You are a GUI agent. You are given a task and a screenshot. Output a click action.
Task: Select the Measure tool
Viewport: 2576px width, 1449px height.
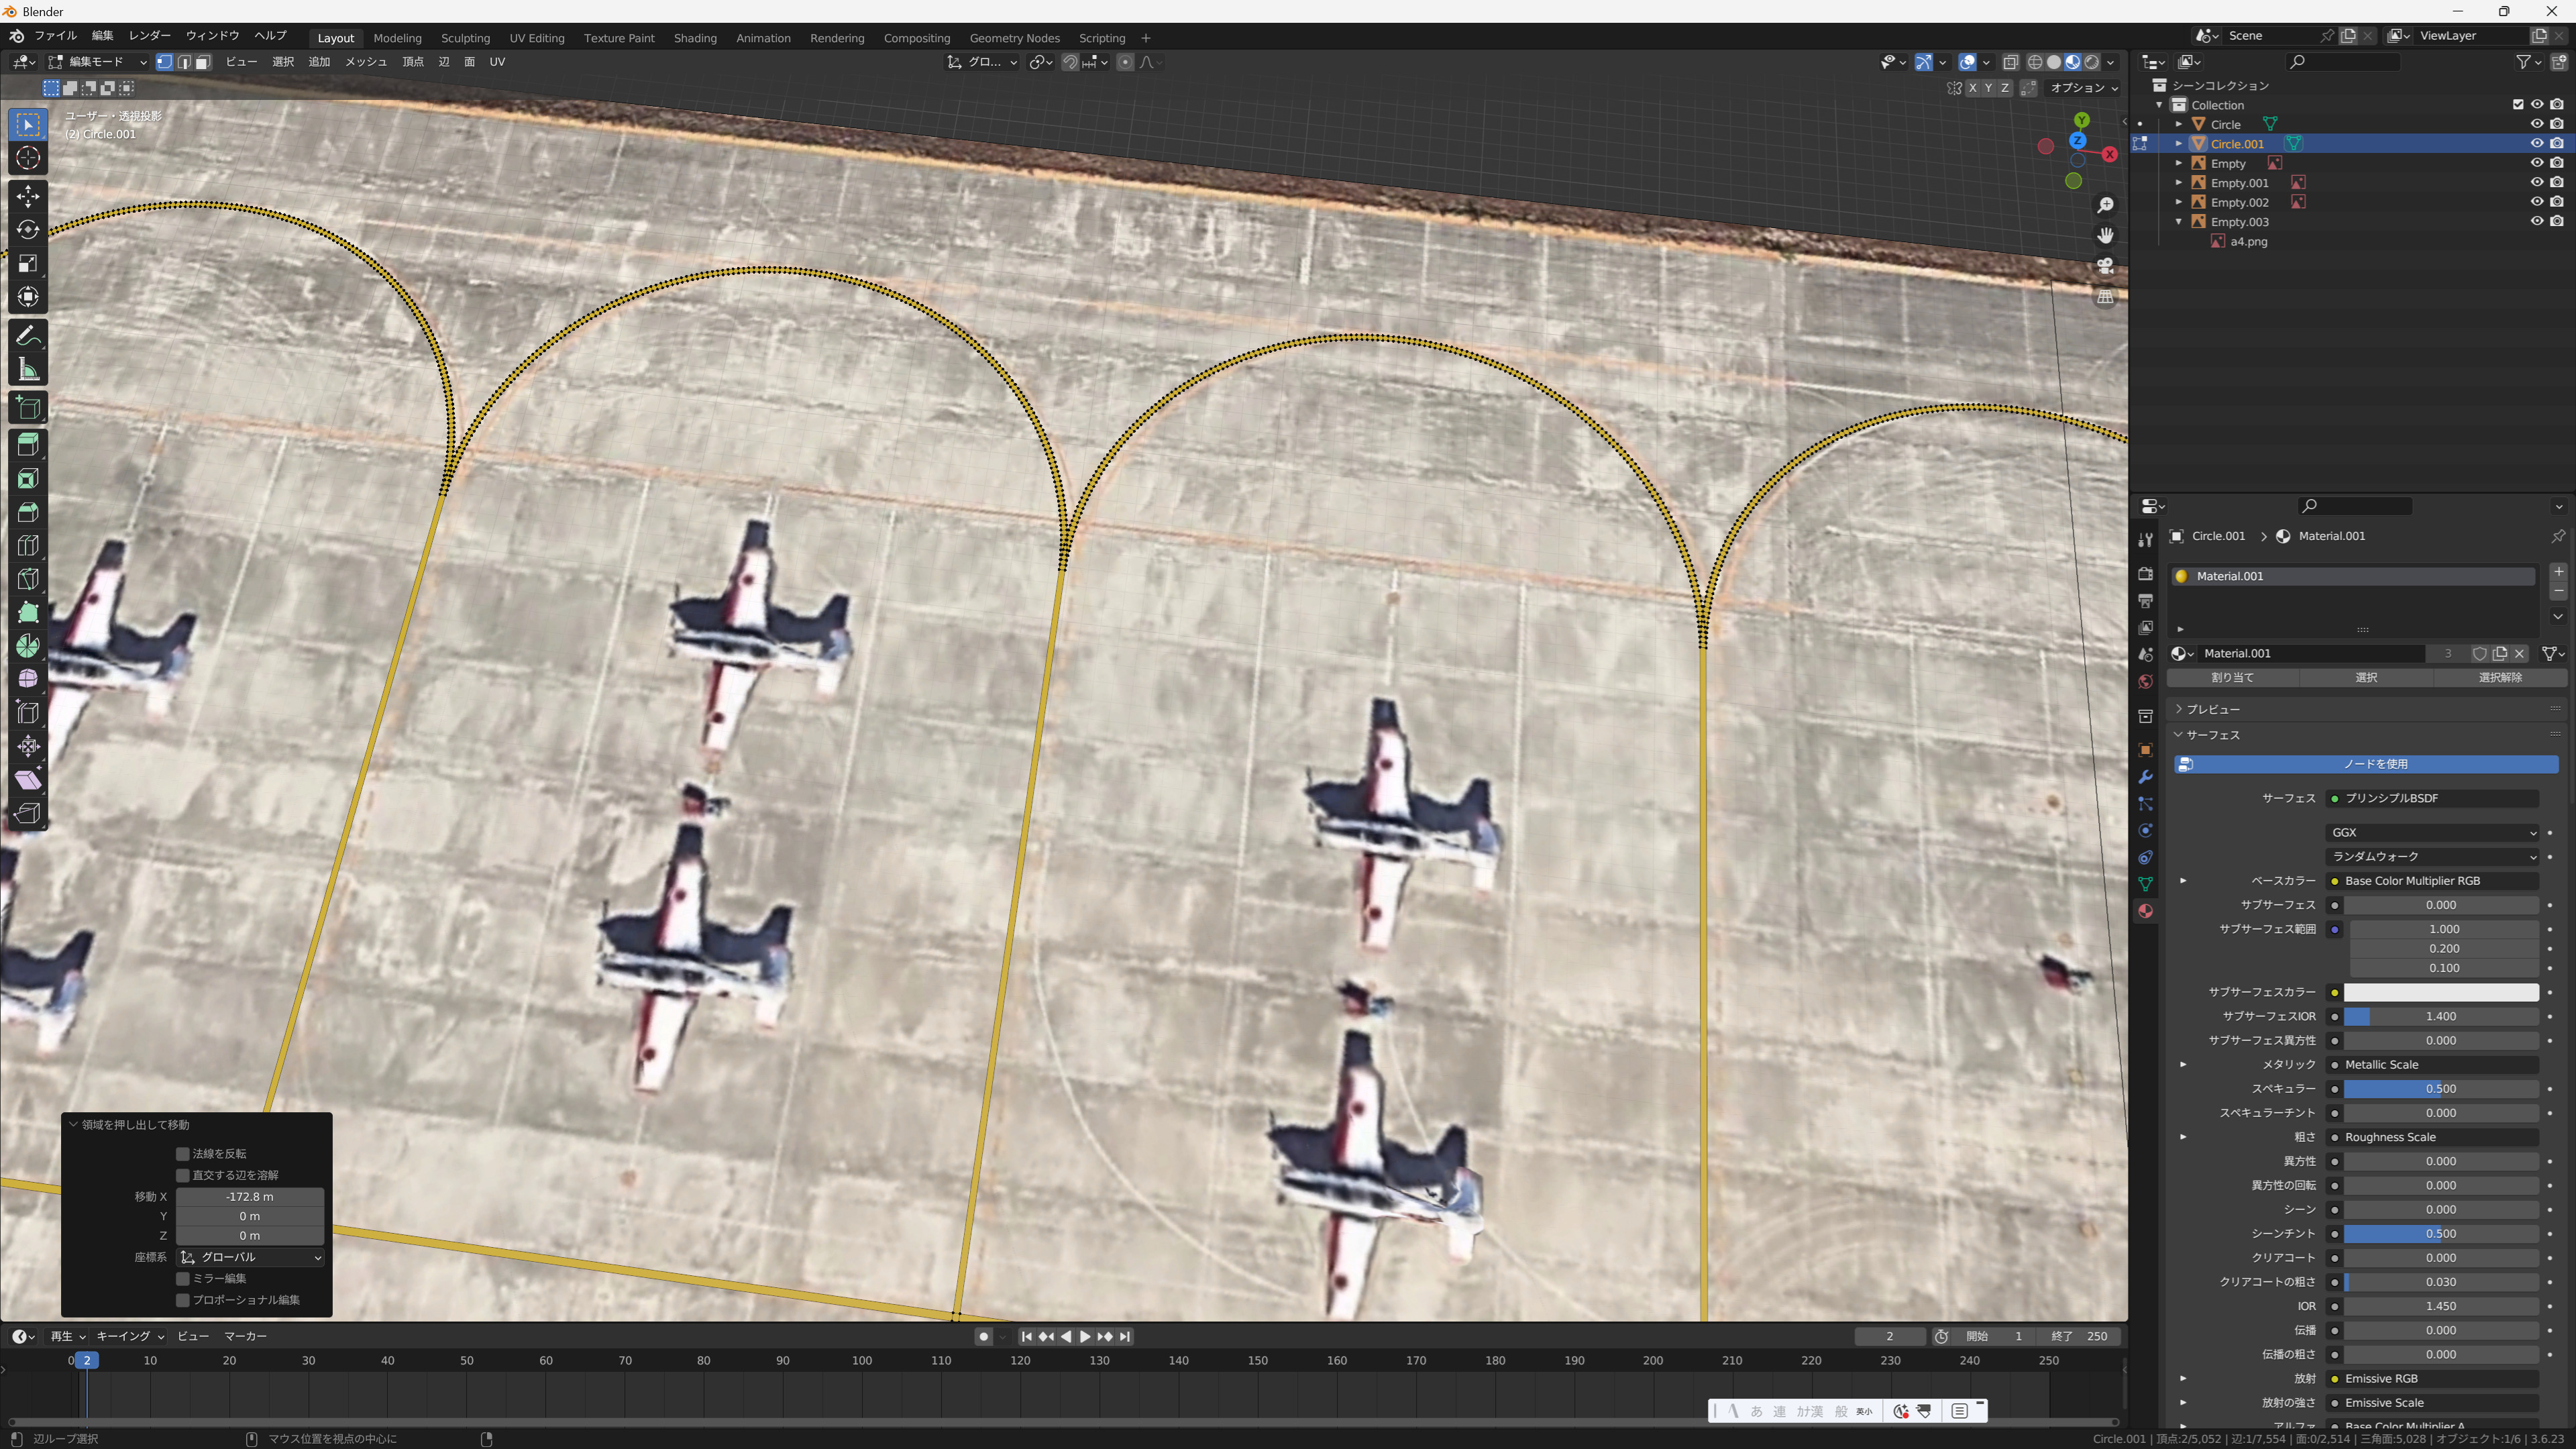click(28, 370)
